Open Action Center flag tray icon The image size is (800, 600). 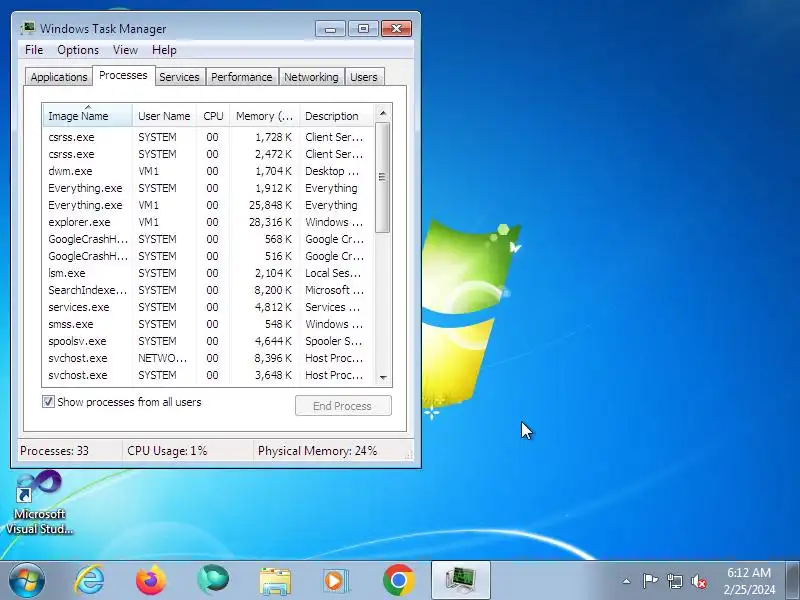tap(650, 581)
